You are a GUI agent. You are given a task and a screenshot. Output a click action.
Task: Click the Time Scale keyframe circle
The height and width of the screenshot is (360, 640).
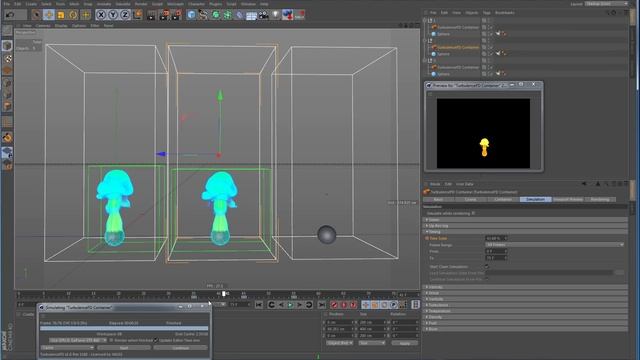(x=427, y=238)
